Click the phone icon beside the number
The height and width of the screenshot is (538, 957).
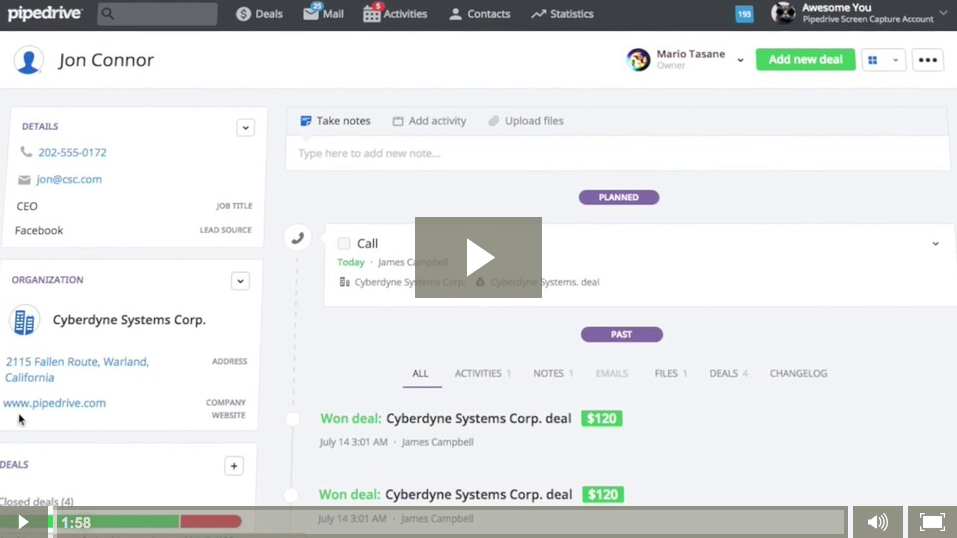point(26,151)
